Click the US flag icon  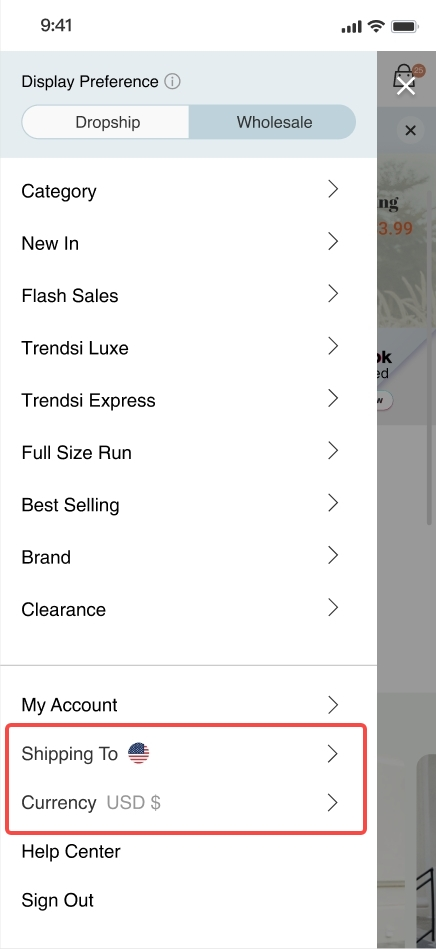coord(139,754)
